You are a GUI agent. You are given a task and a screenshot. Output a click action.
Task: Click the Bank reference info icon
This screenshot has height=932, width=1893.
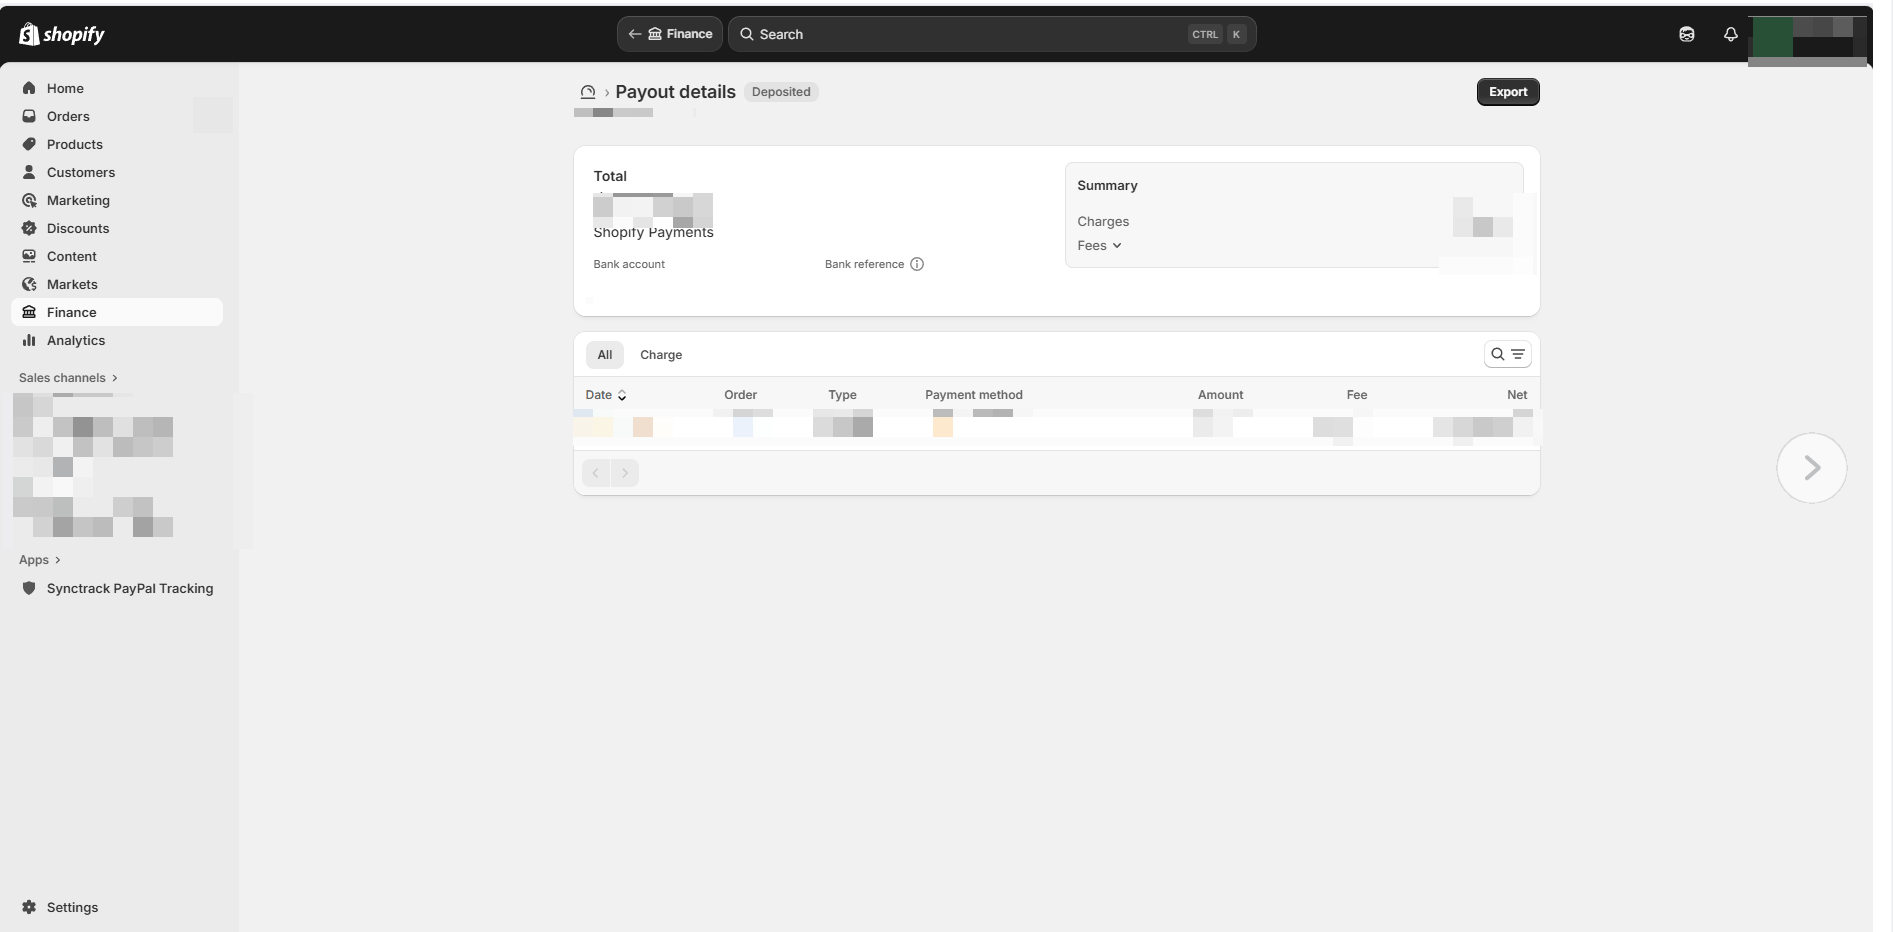tap(916, 264)
